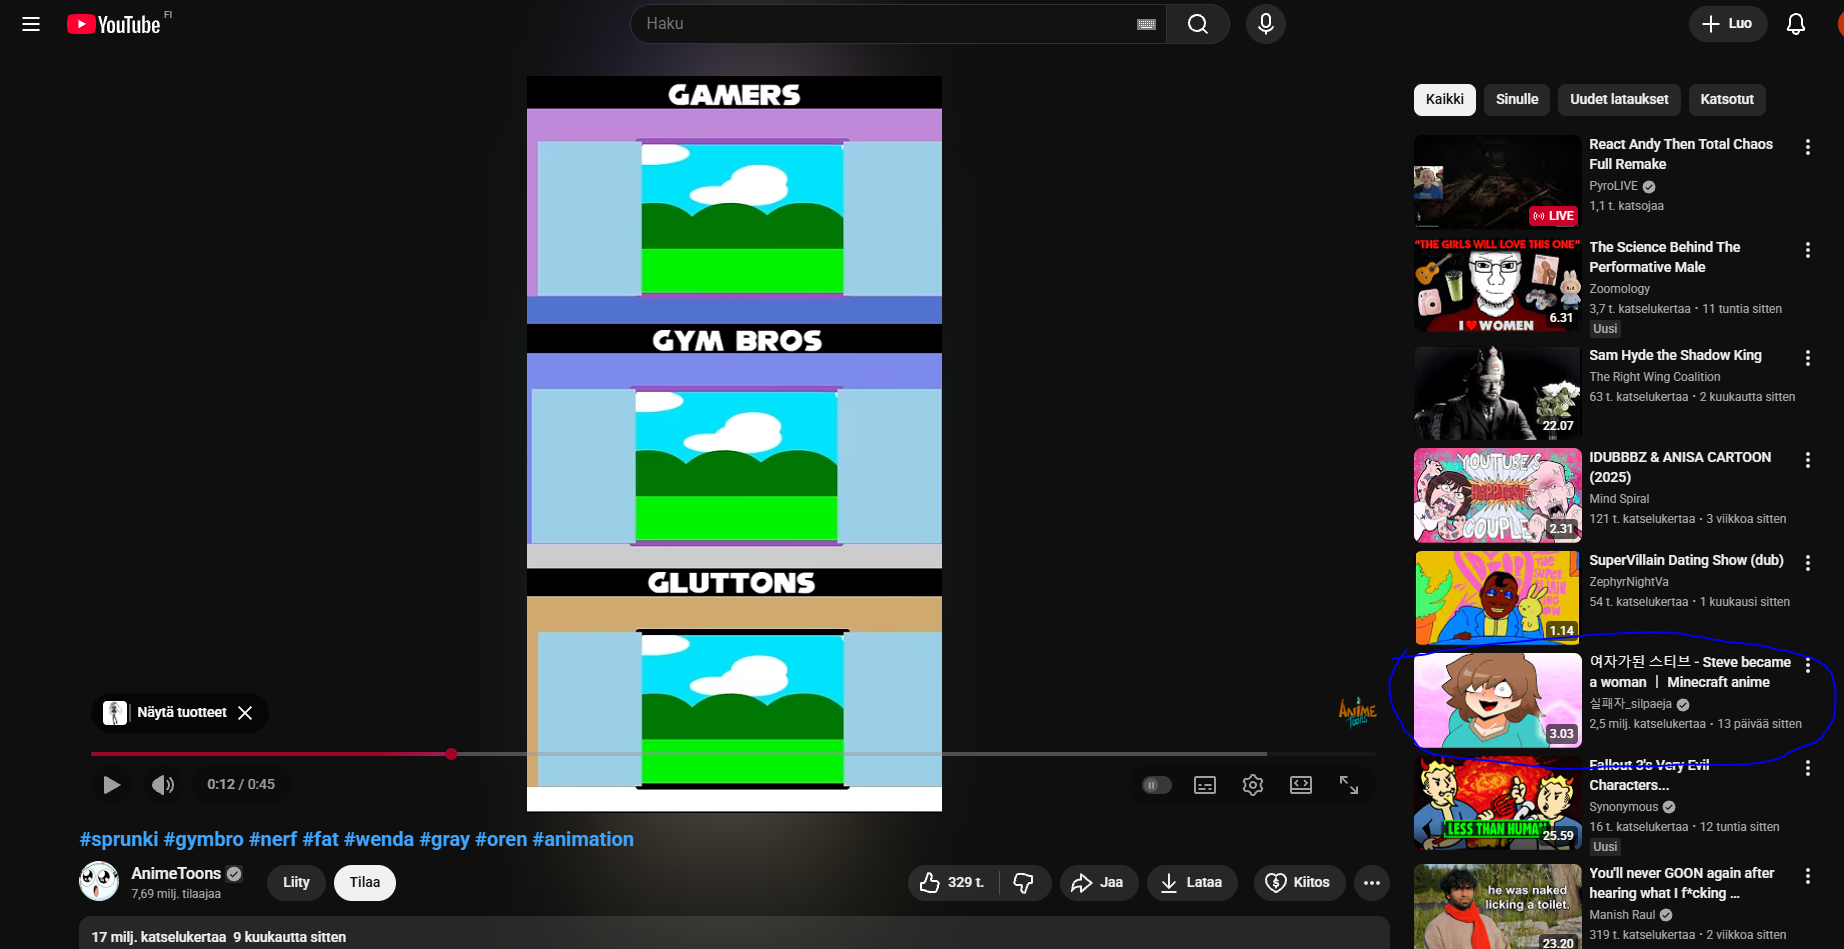
Task: Open the PyroLIVE channel name
Action: pyautogui.click(x=1613, y=187)
